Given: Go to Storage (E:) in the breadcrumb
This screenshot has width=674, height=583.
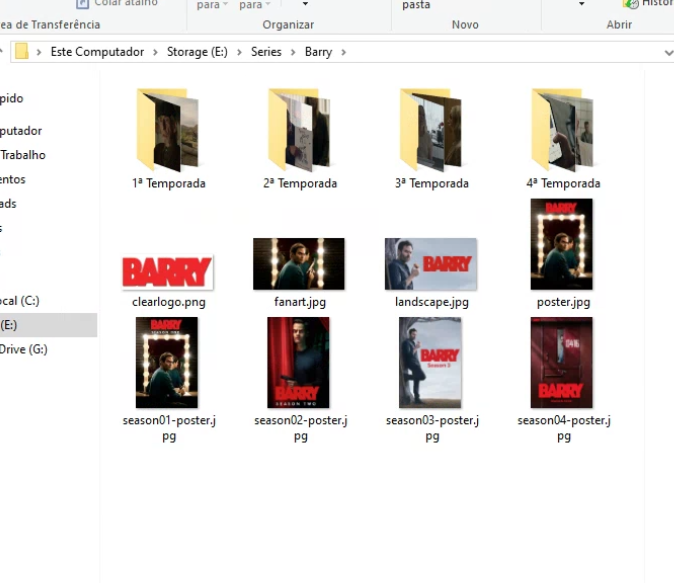Looking at the screenshot, I should click(197, 52).
